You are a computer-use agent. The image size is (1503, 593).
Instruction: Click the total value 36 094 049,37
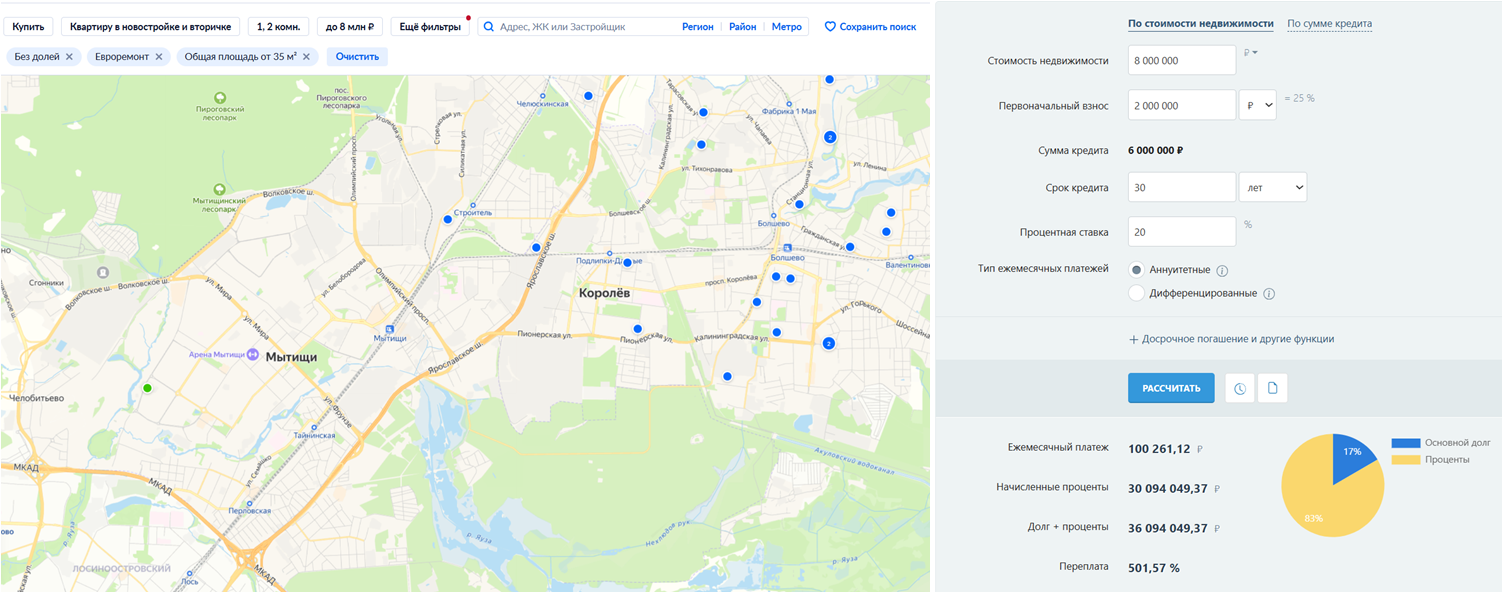[1167, 528]
